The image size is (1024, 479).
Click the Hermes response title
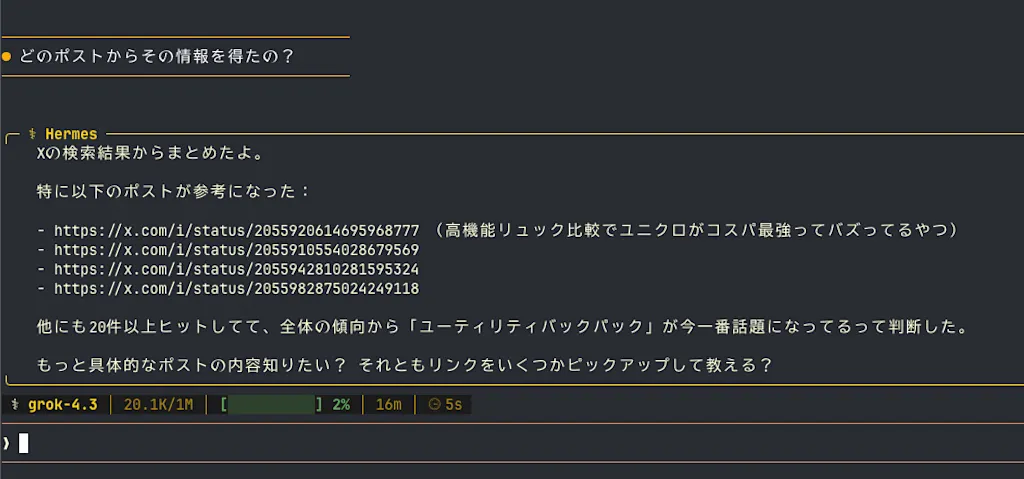click(71, 134)
